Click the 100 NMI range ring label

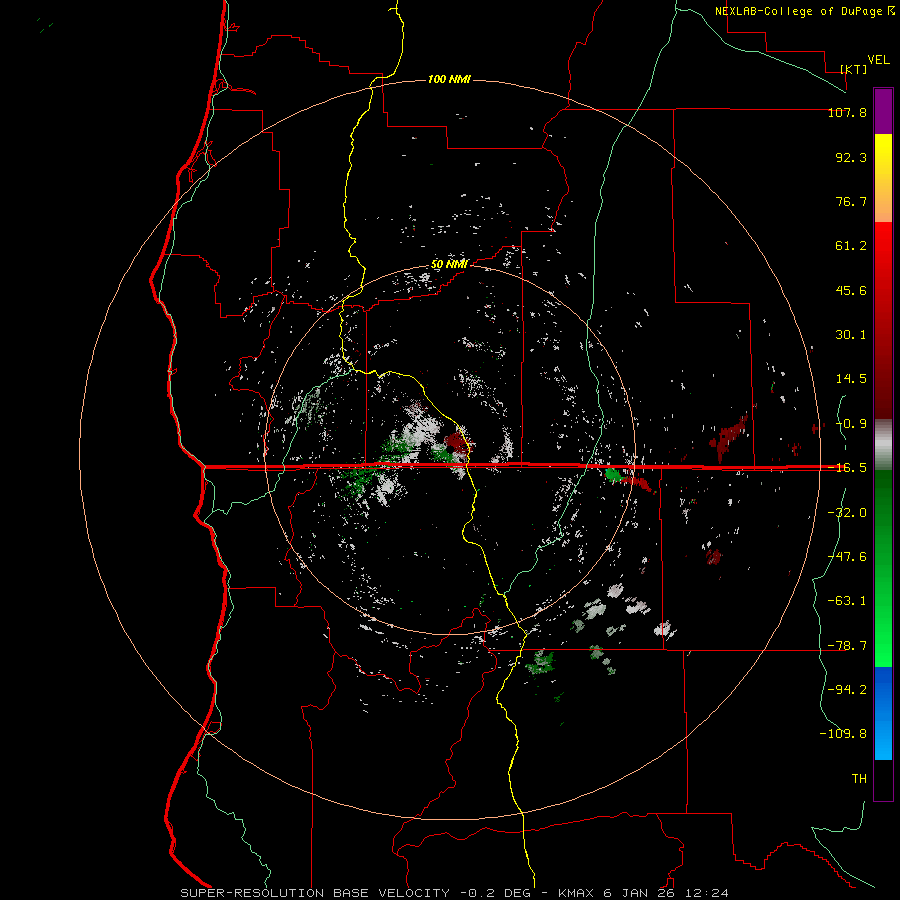(x=449, y=79)
